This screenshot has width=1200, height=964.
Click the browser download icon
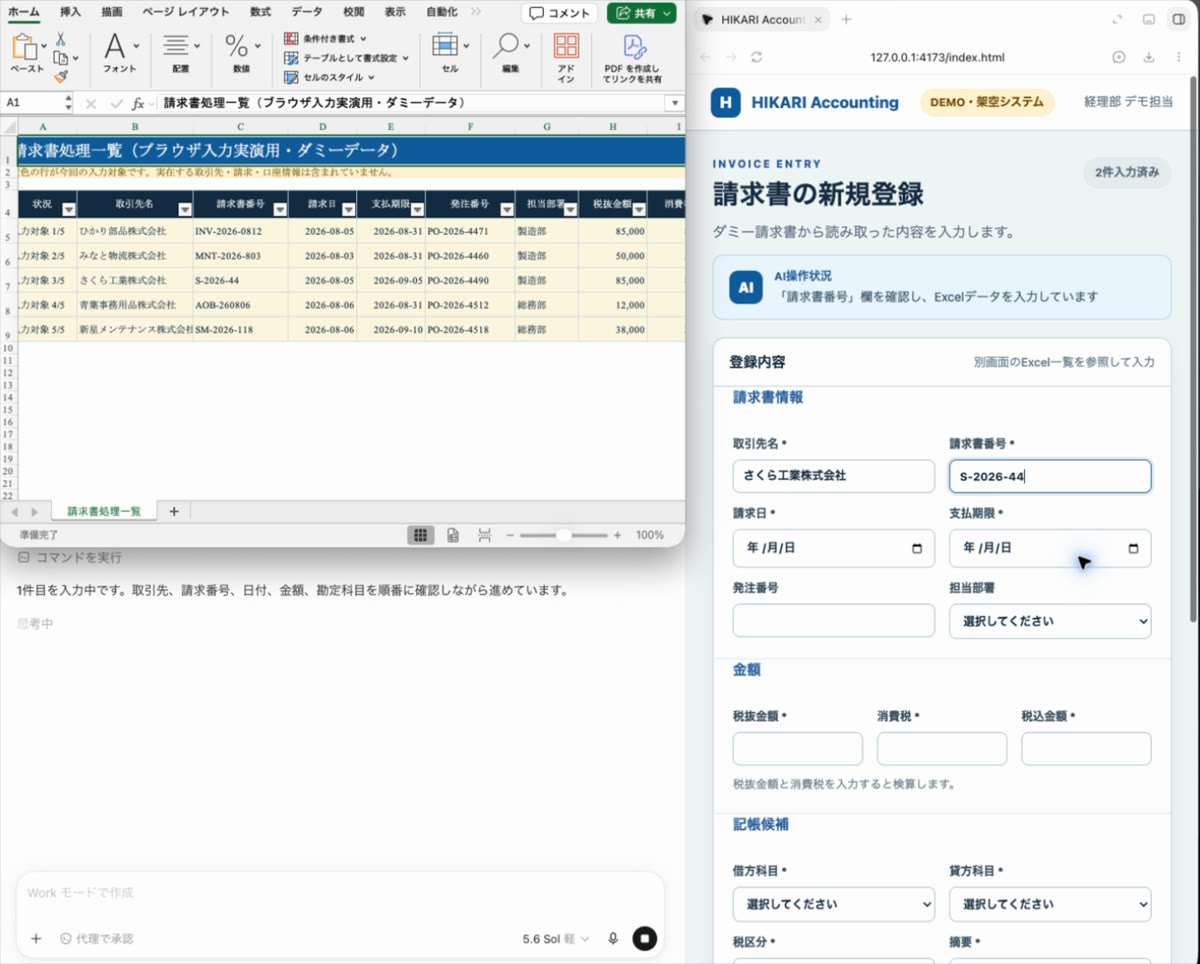tap(1148, 57)
